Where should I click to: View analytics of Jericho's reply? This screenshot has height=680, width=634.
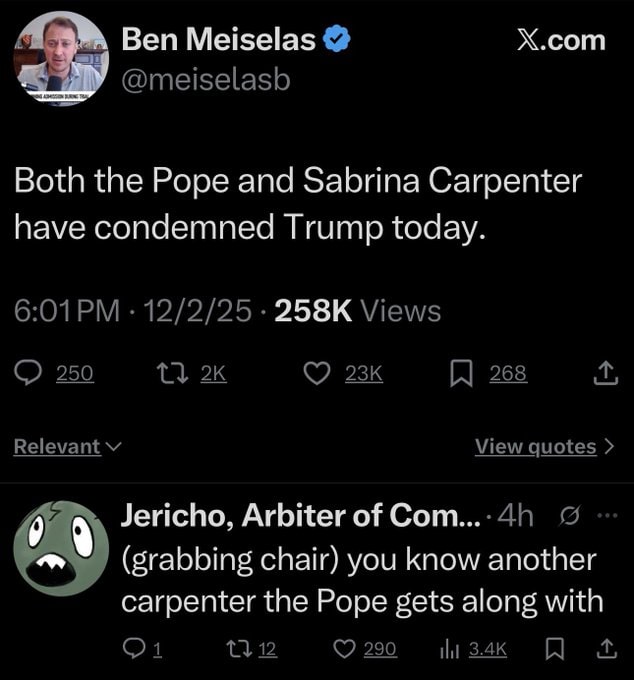tap(450, 650)
